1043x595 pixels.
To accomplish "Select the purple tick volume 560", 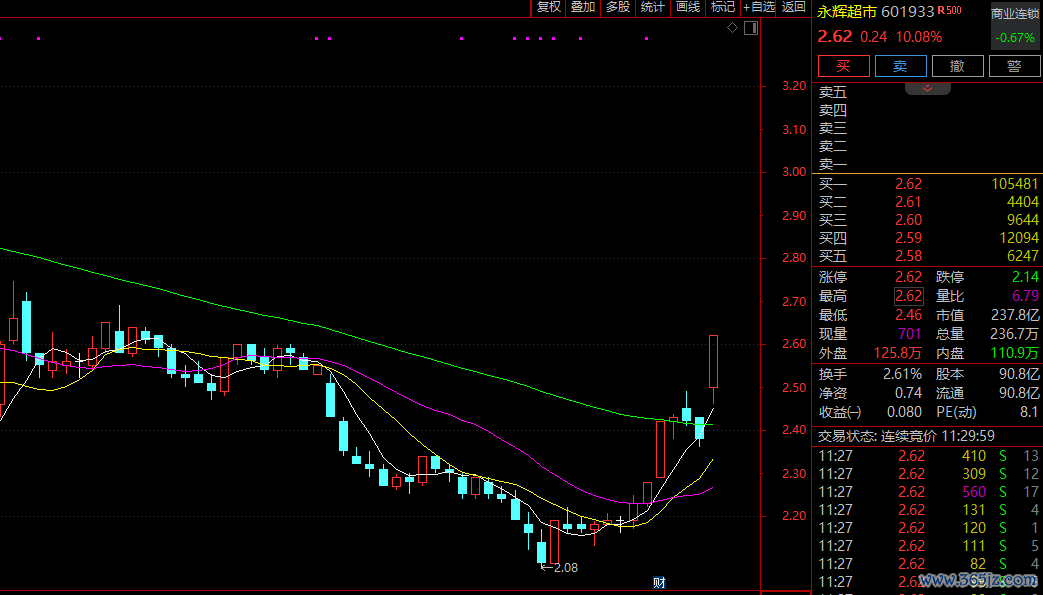I will point(974,492).
